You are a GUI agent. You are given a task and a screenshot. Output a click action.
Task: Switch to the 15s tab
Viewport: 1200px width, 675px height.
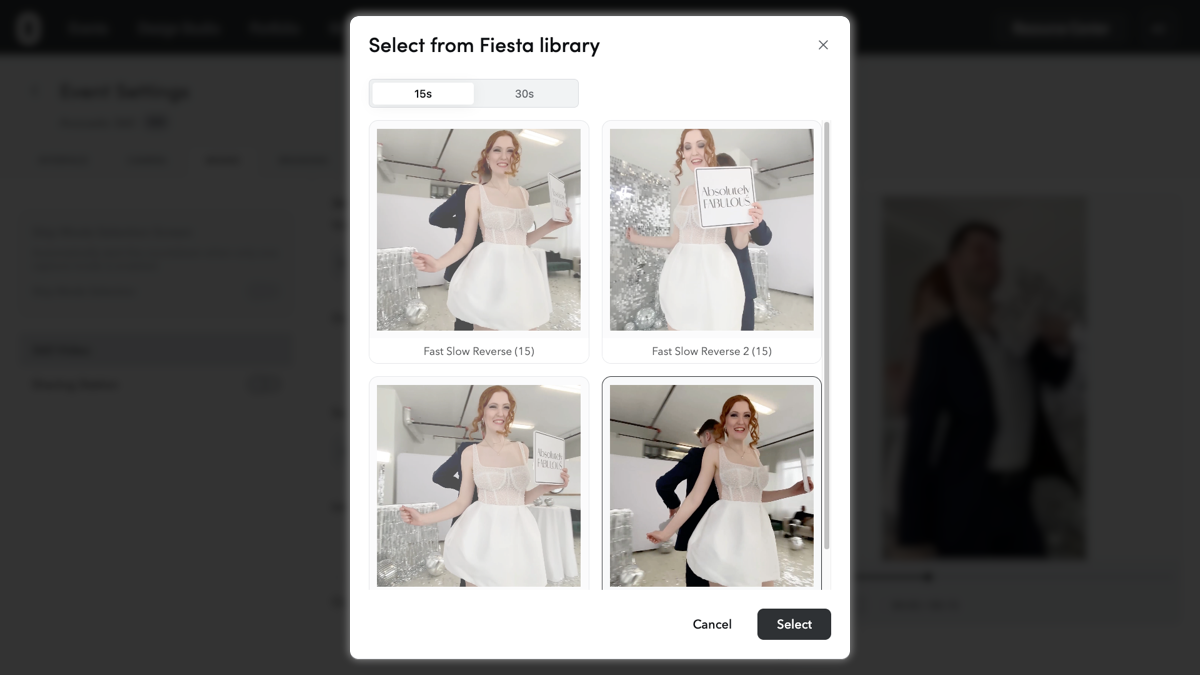(423, 93)
